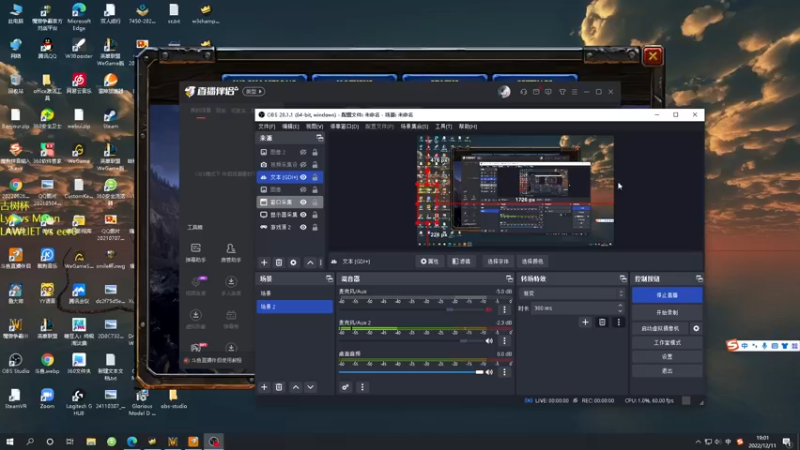Add a new source with the plus icon in Sources

[264, 262]
